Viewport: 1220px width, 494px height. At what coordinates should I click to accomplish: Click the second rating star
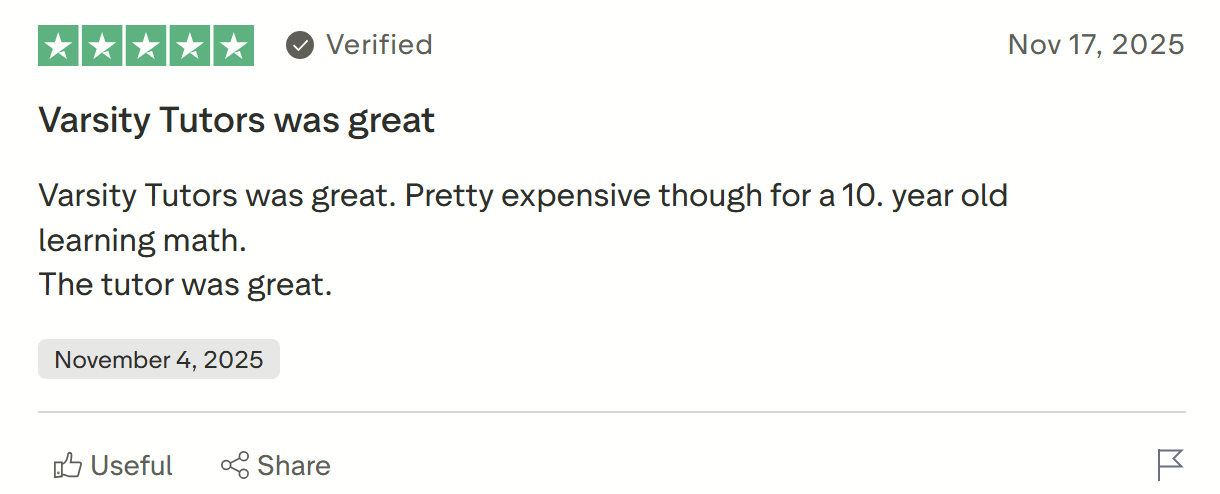[103, 46]
